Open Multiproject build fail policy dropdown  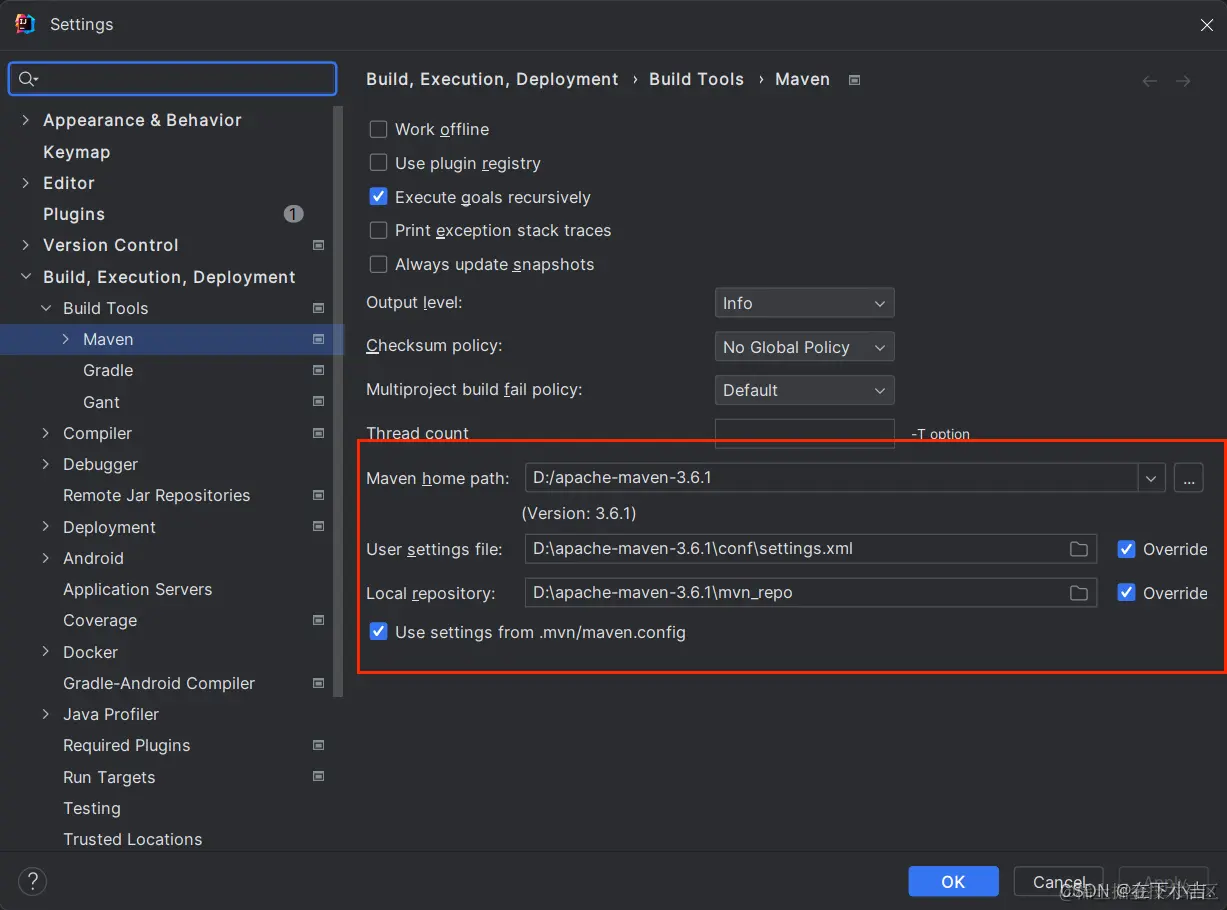804,390
